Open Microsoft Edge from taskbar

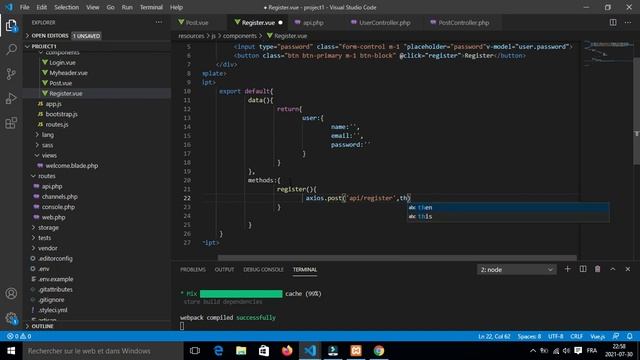(218, 351)
